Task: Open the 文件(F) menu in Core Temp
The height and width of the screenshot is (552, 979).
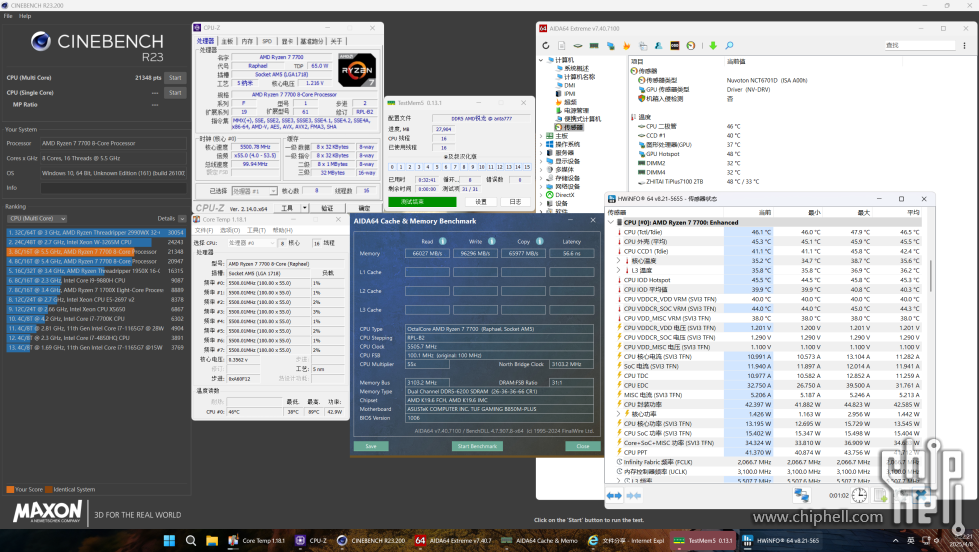Action: coord(204,230)
